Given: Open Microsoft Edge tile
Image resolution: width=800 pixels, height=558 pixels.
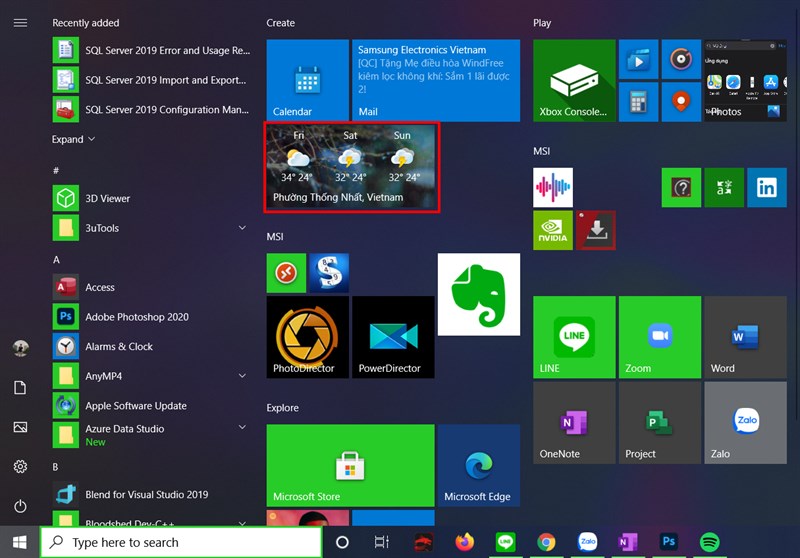Looking at the screenshot, I should pos(478,465).
